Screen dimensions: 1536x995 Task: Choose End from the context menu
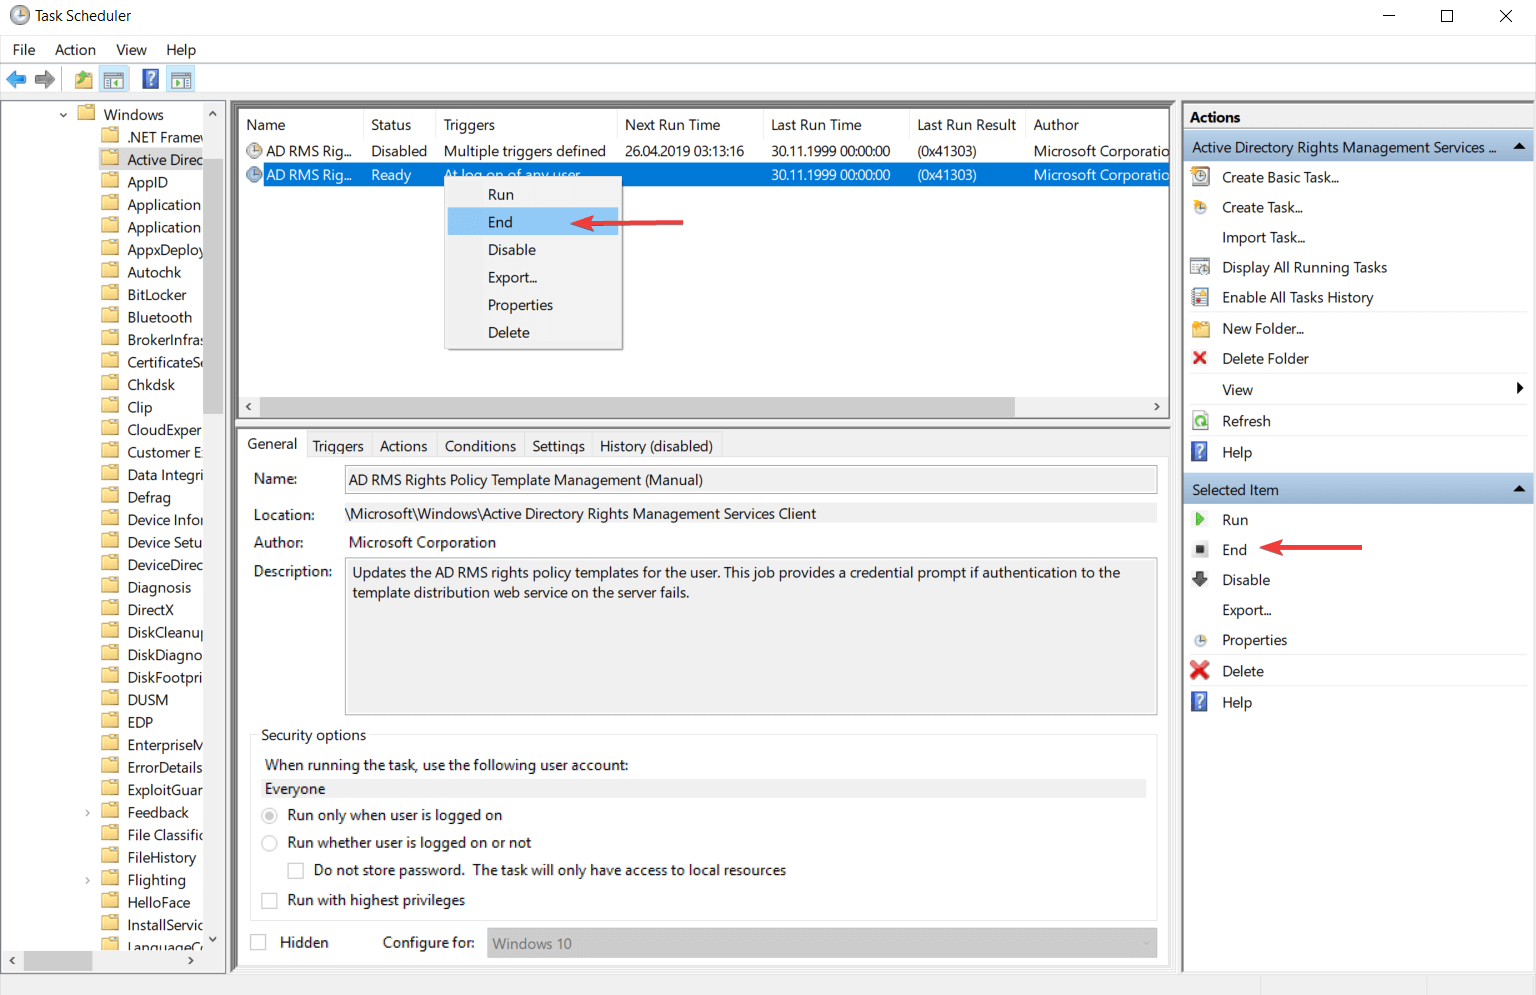coord(500,222)
